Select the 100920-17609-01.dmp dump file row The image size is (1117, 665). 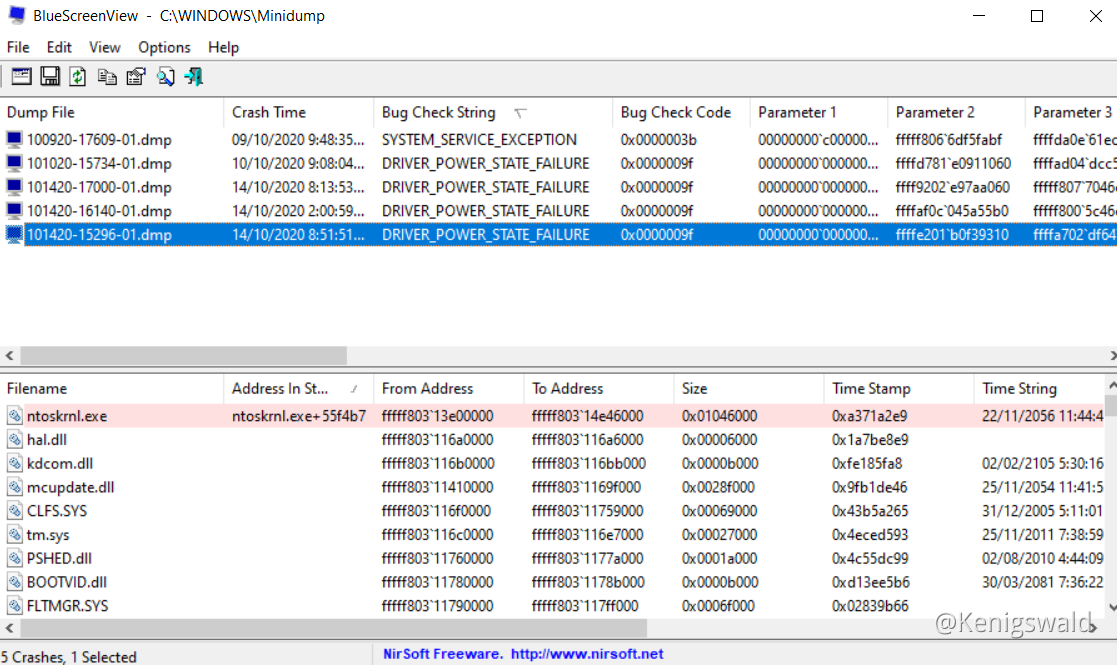pos(99,140)
